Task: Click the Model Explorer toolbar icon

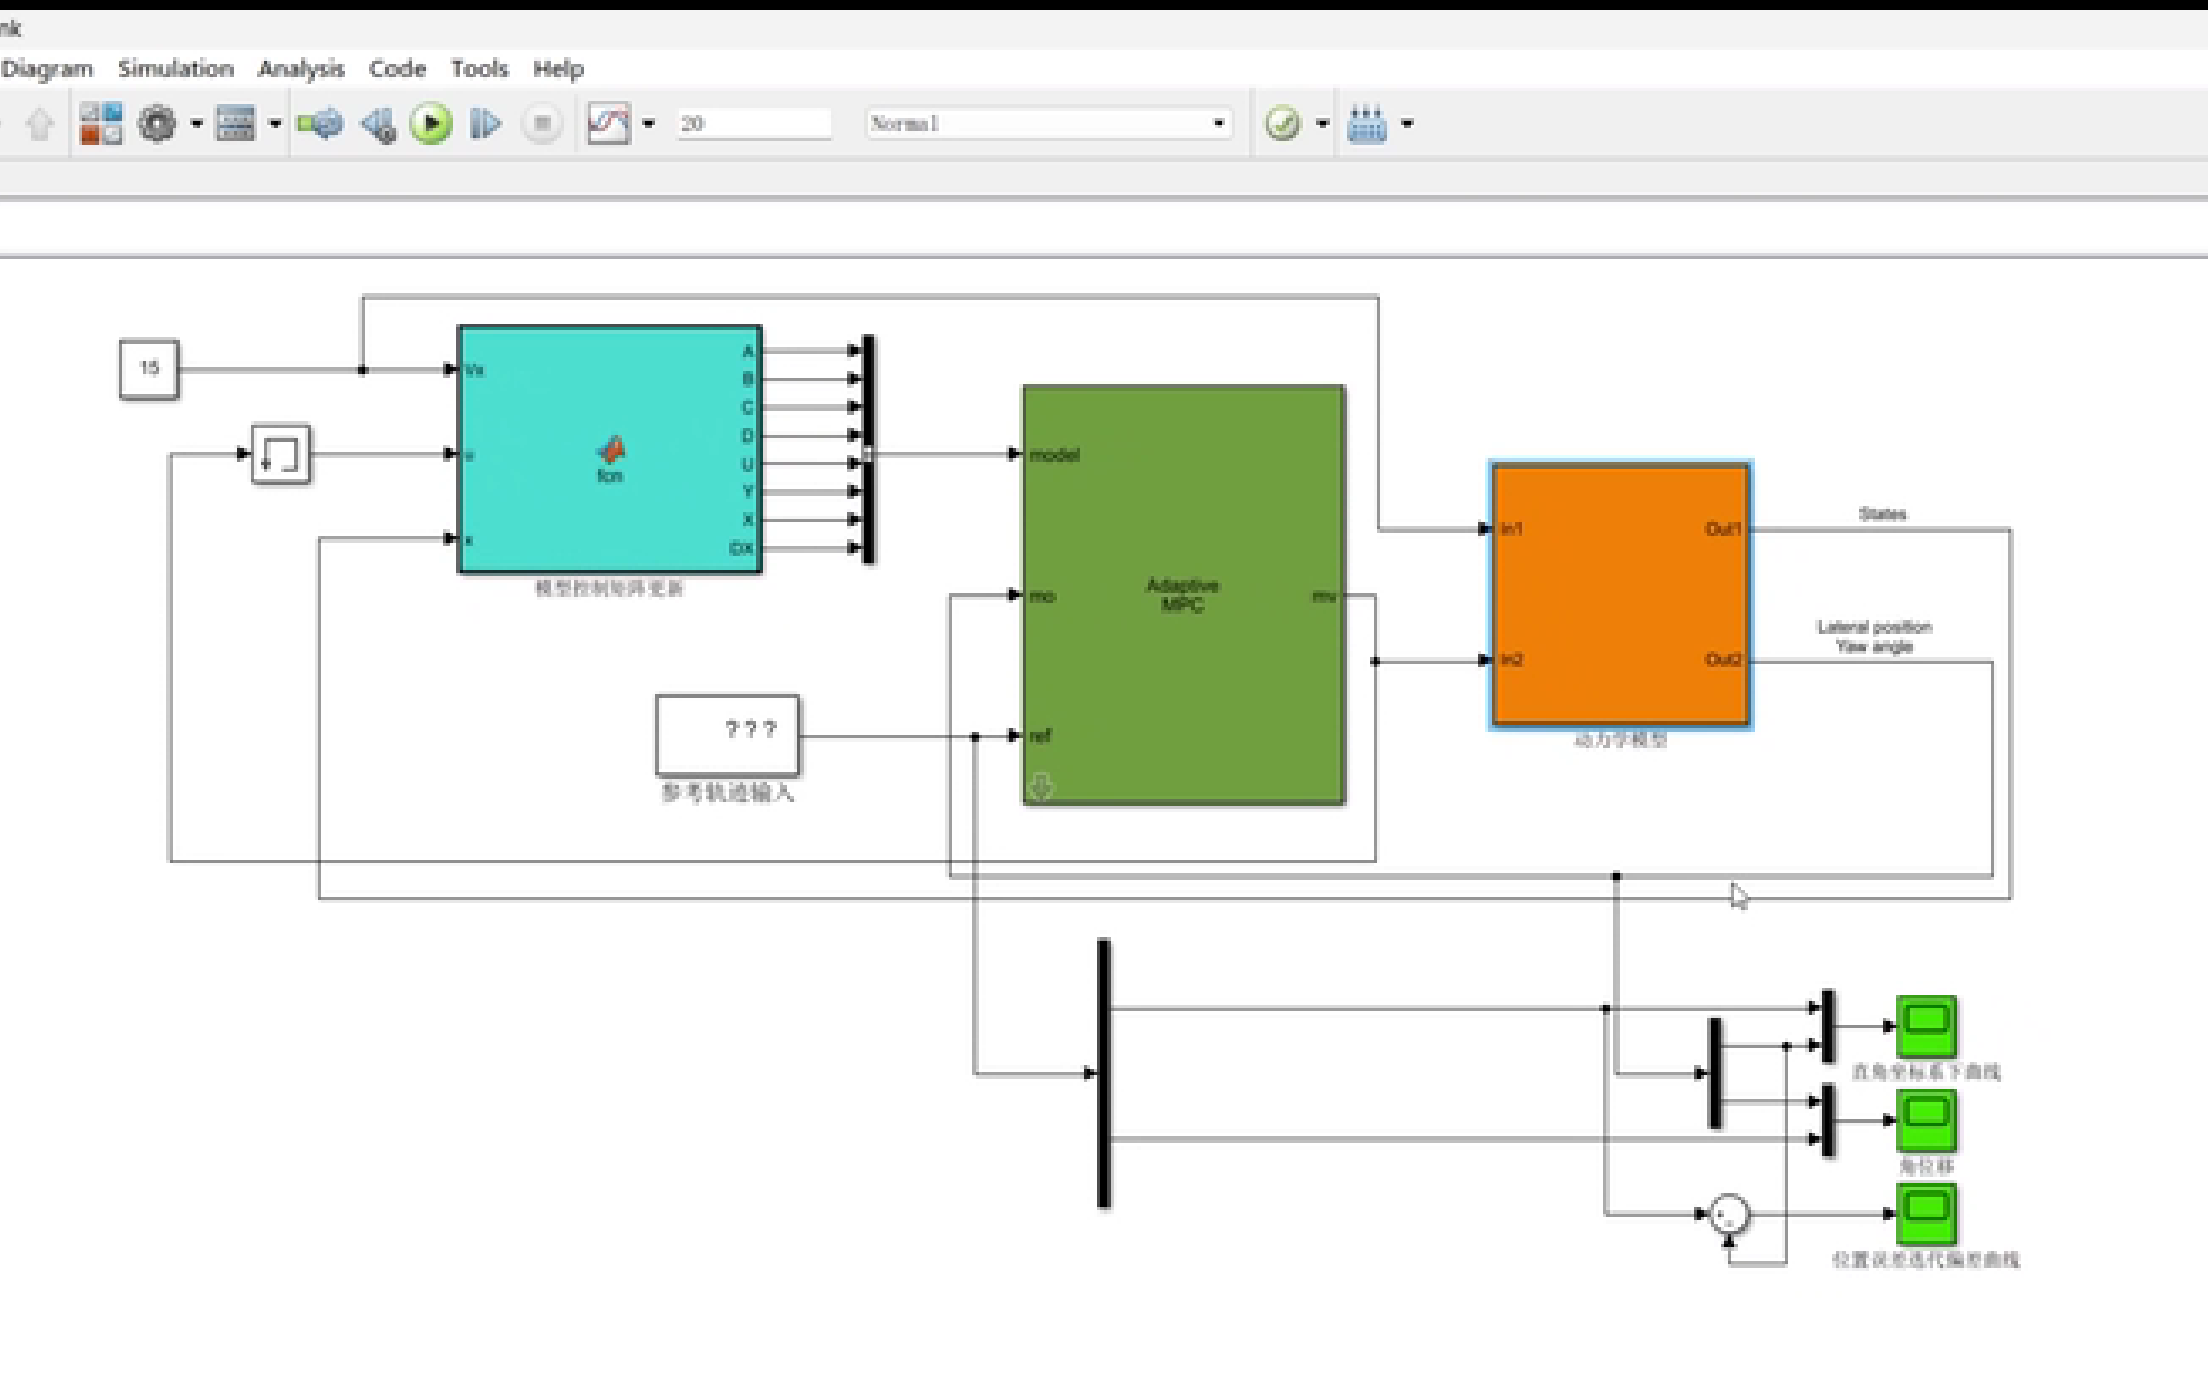Action: point(236,124)
